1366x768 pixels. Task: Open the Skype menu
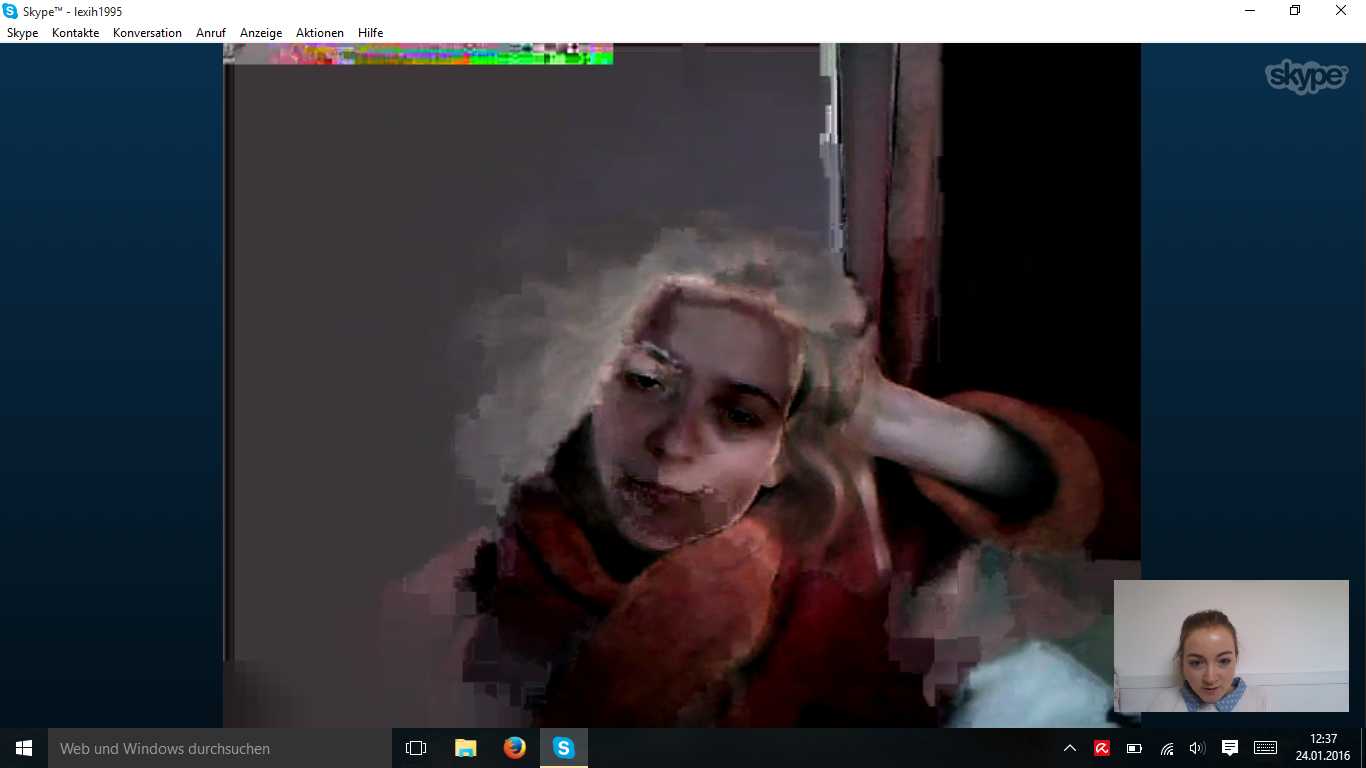tap(22, 33)
